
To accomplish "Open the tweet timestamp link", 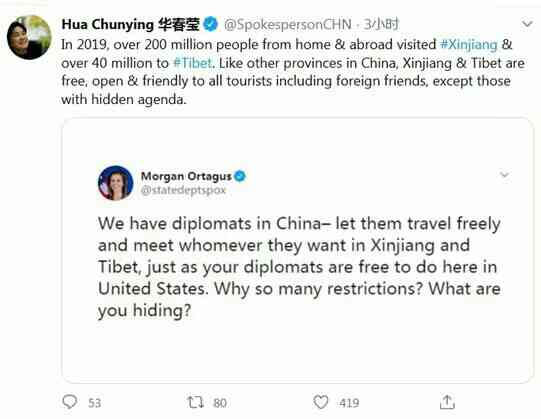I will 381,25.
